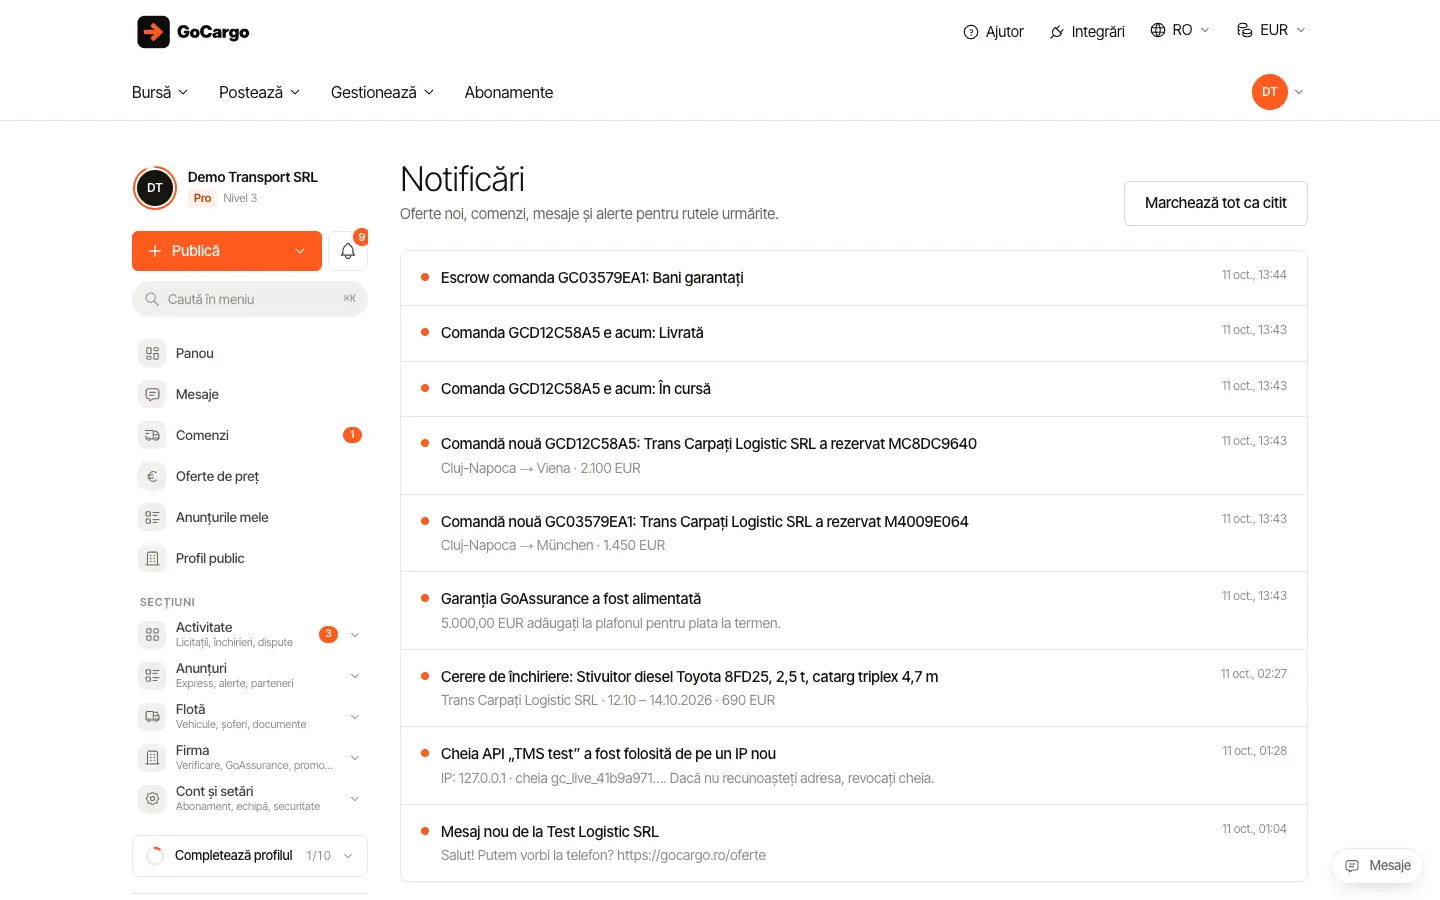Expand the Flotă section chevron
Screen dimensions: 1440x900
pos(355,717)
